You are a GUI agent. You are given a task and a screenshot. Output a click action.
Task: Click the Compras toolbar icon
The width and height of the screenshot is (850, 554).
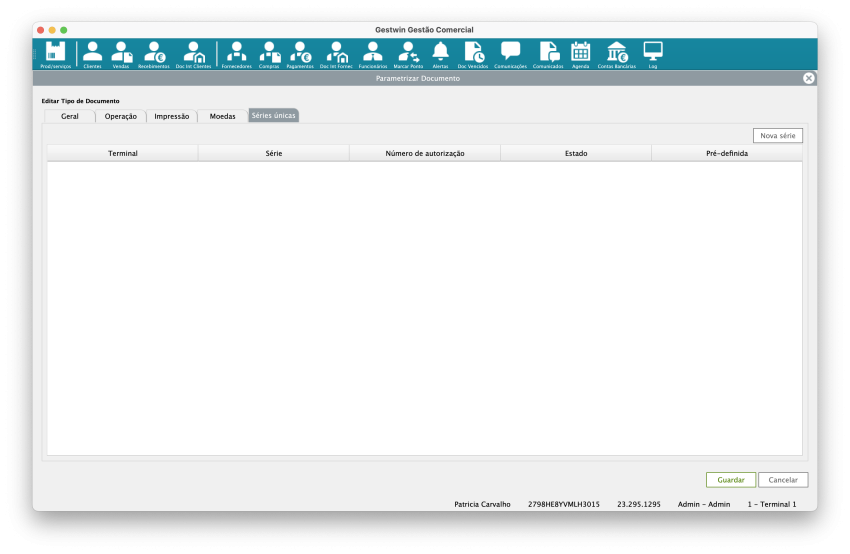(269, 53)
